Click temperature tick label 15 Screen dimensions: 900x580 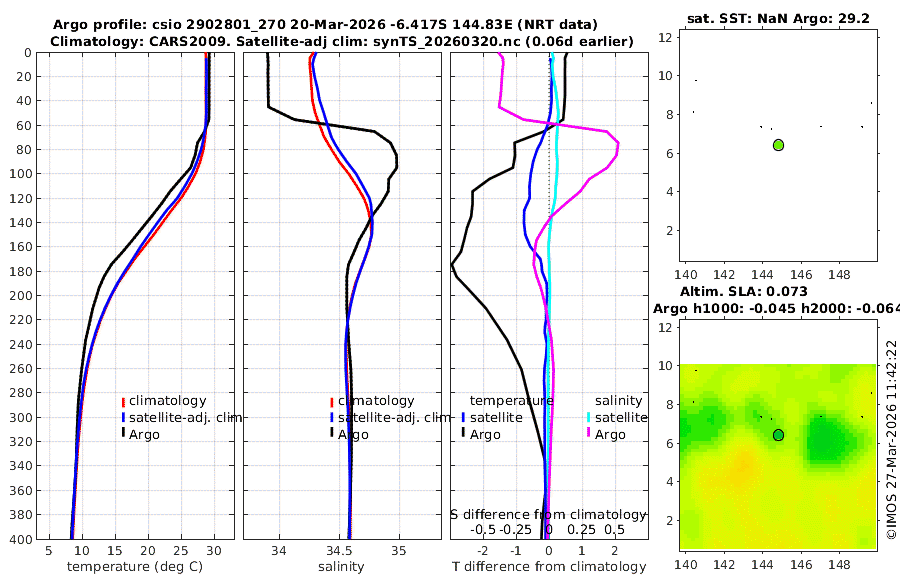click(115, 551)
